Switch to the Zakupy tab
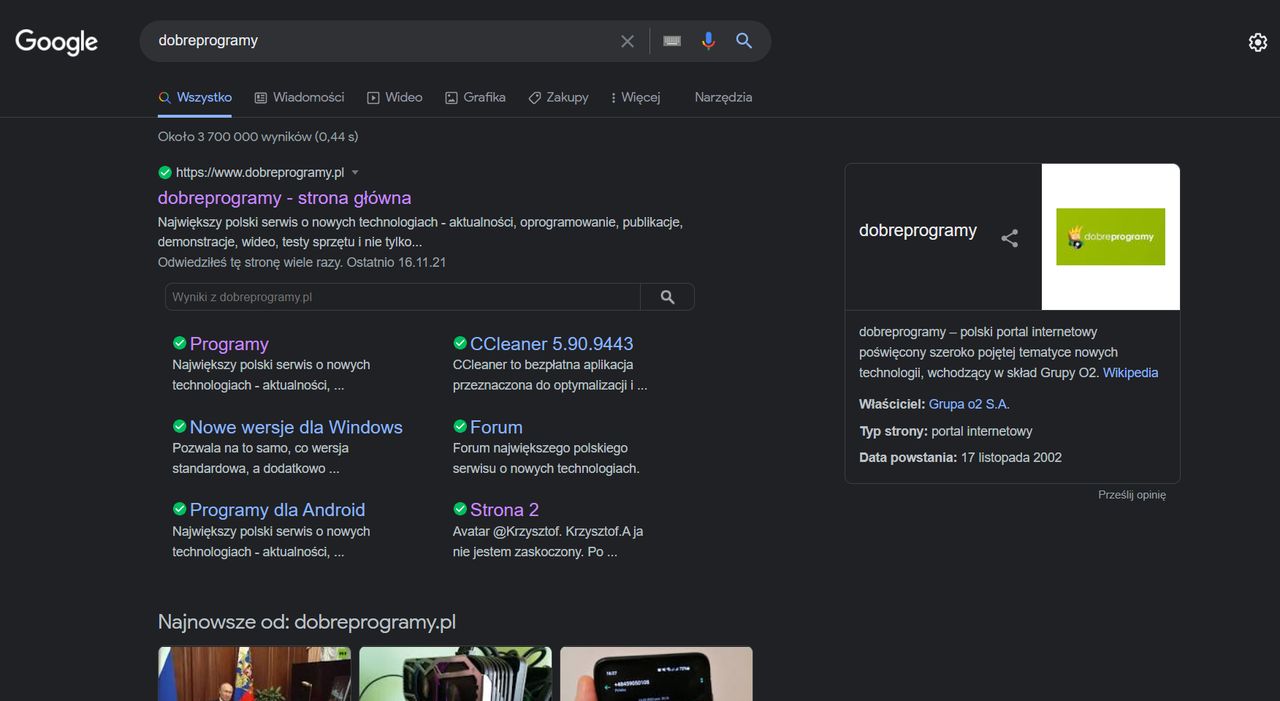Viewport: 1280px width, 701px height. [x=558, y=97]
